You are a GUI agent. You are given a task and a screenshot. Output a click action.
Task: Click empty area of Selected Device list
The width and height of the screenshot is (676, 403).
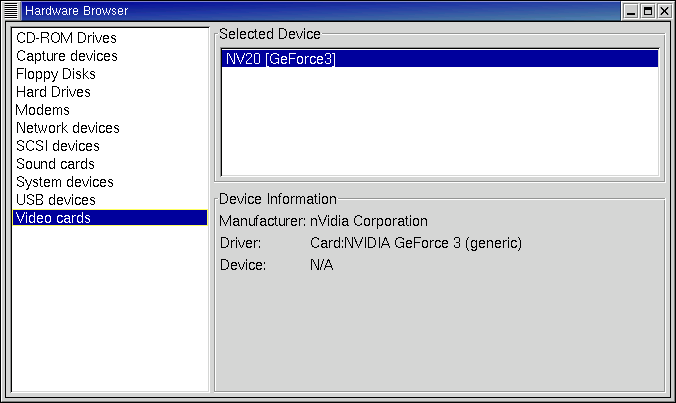[x=440, y=121]
